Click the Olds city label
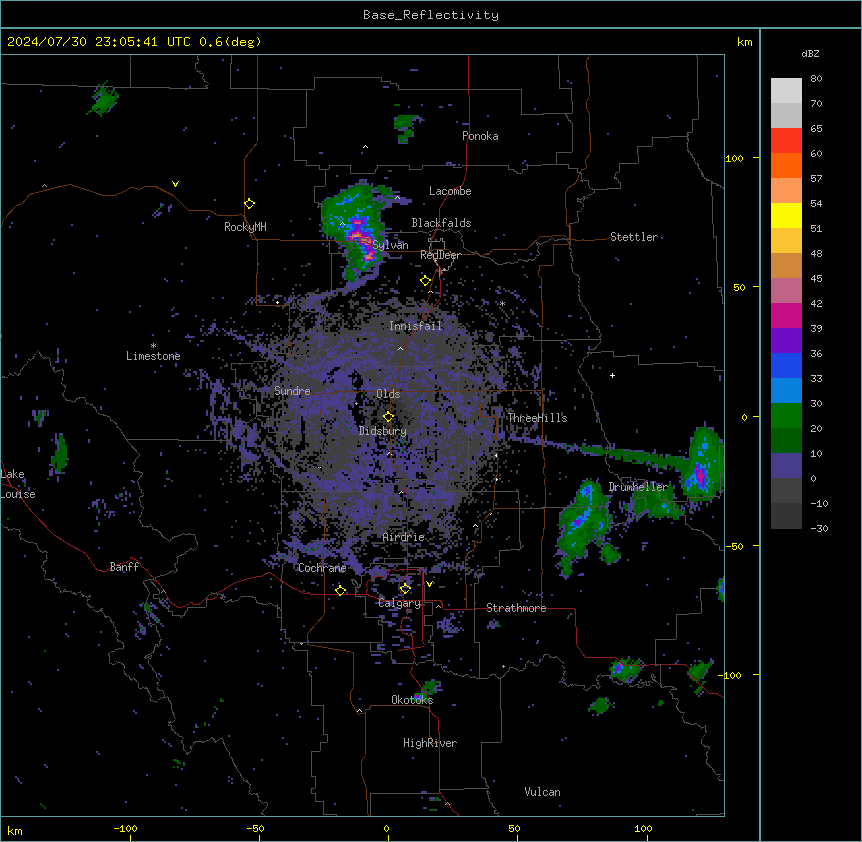 click(x=388, y=394)
